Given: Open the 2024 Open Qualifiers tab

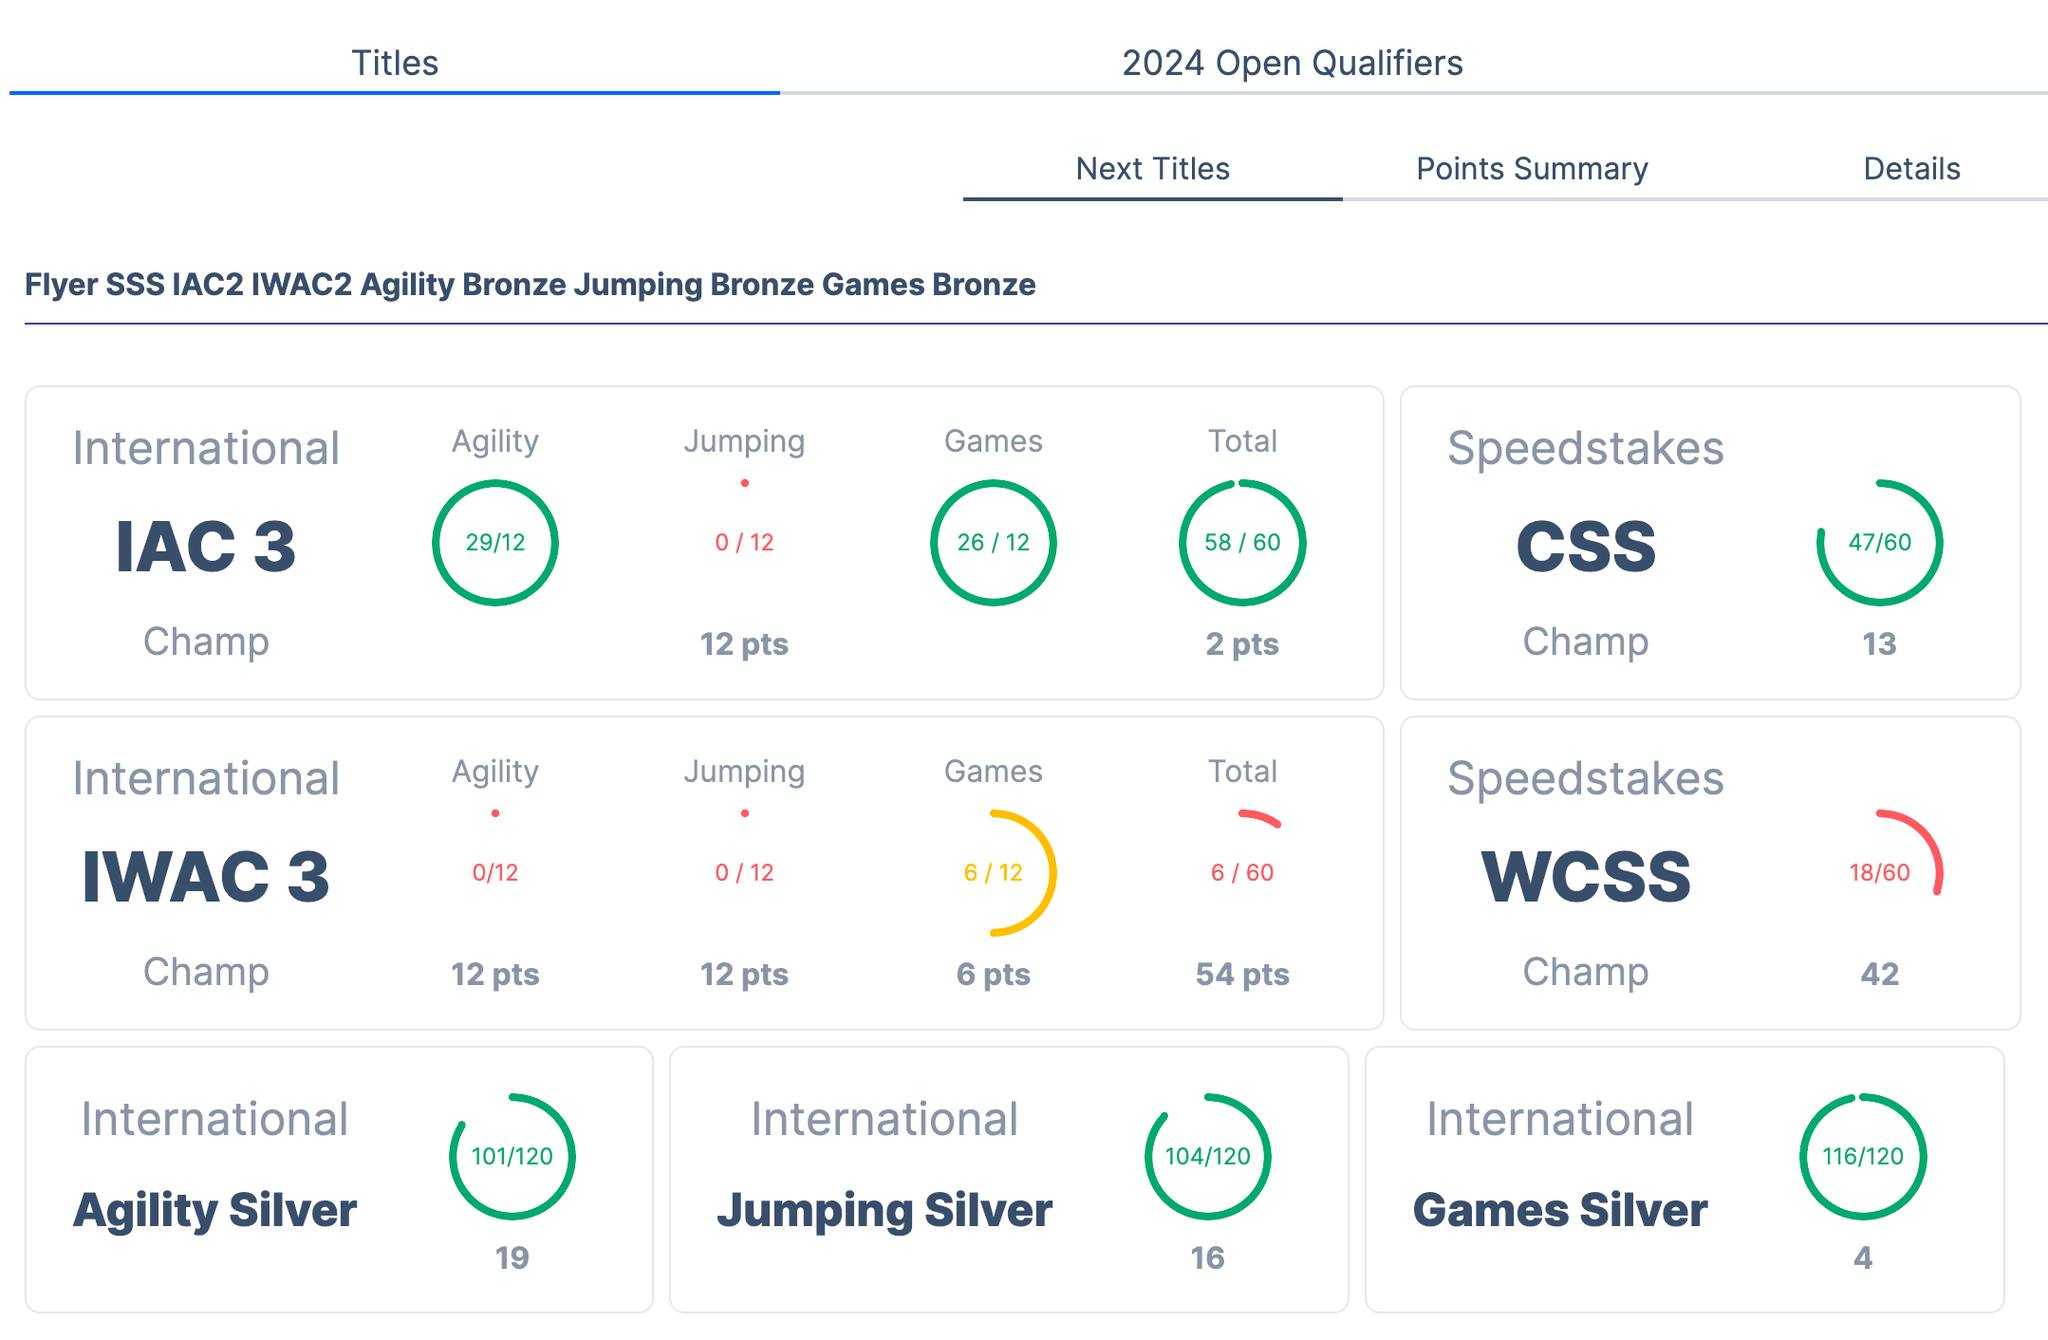Looking at the screenshot, I should pyautogui.click(x=1292, y=63).
